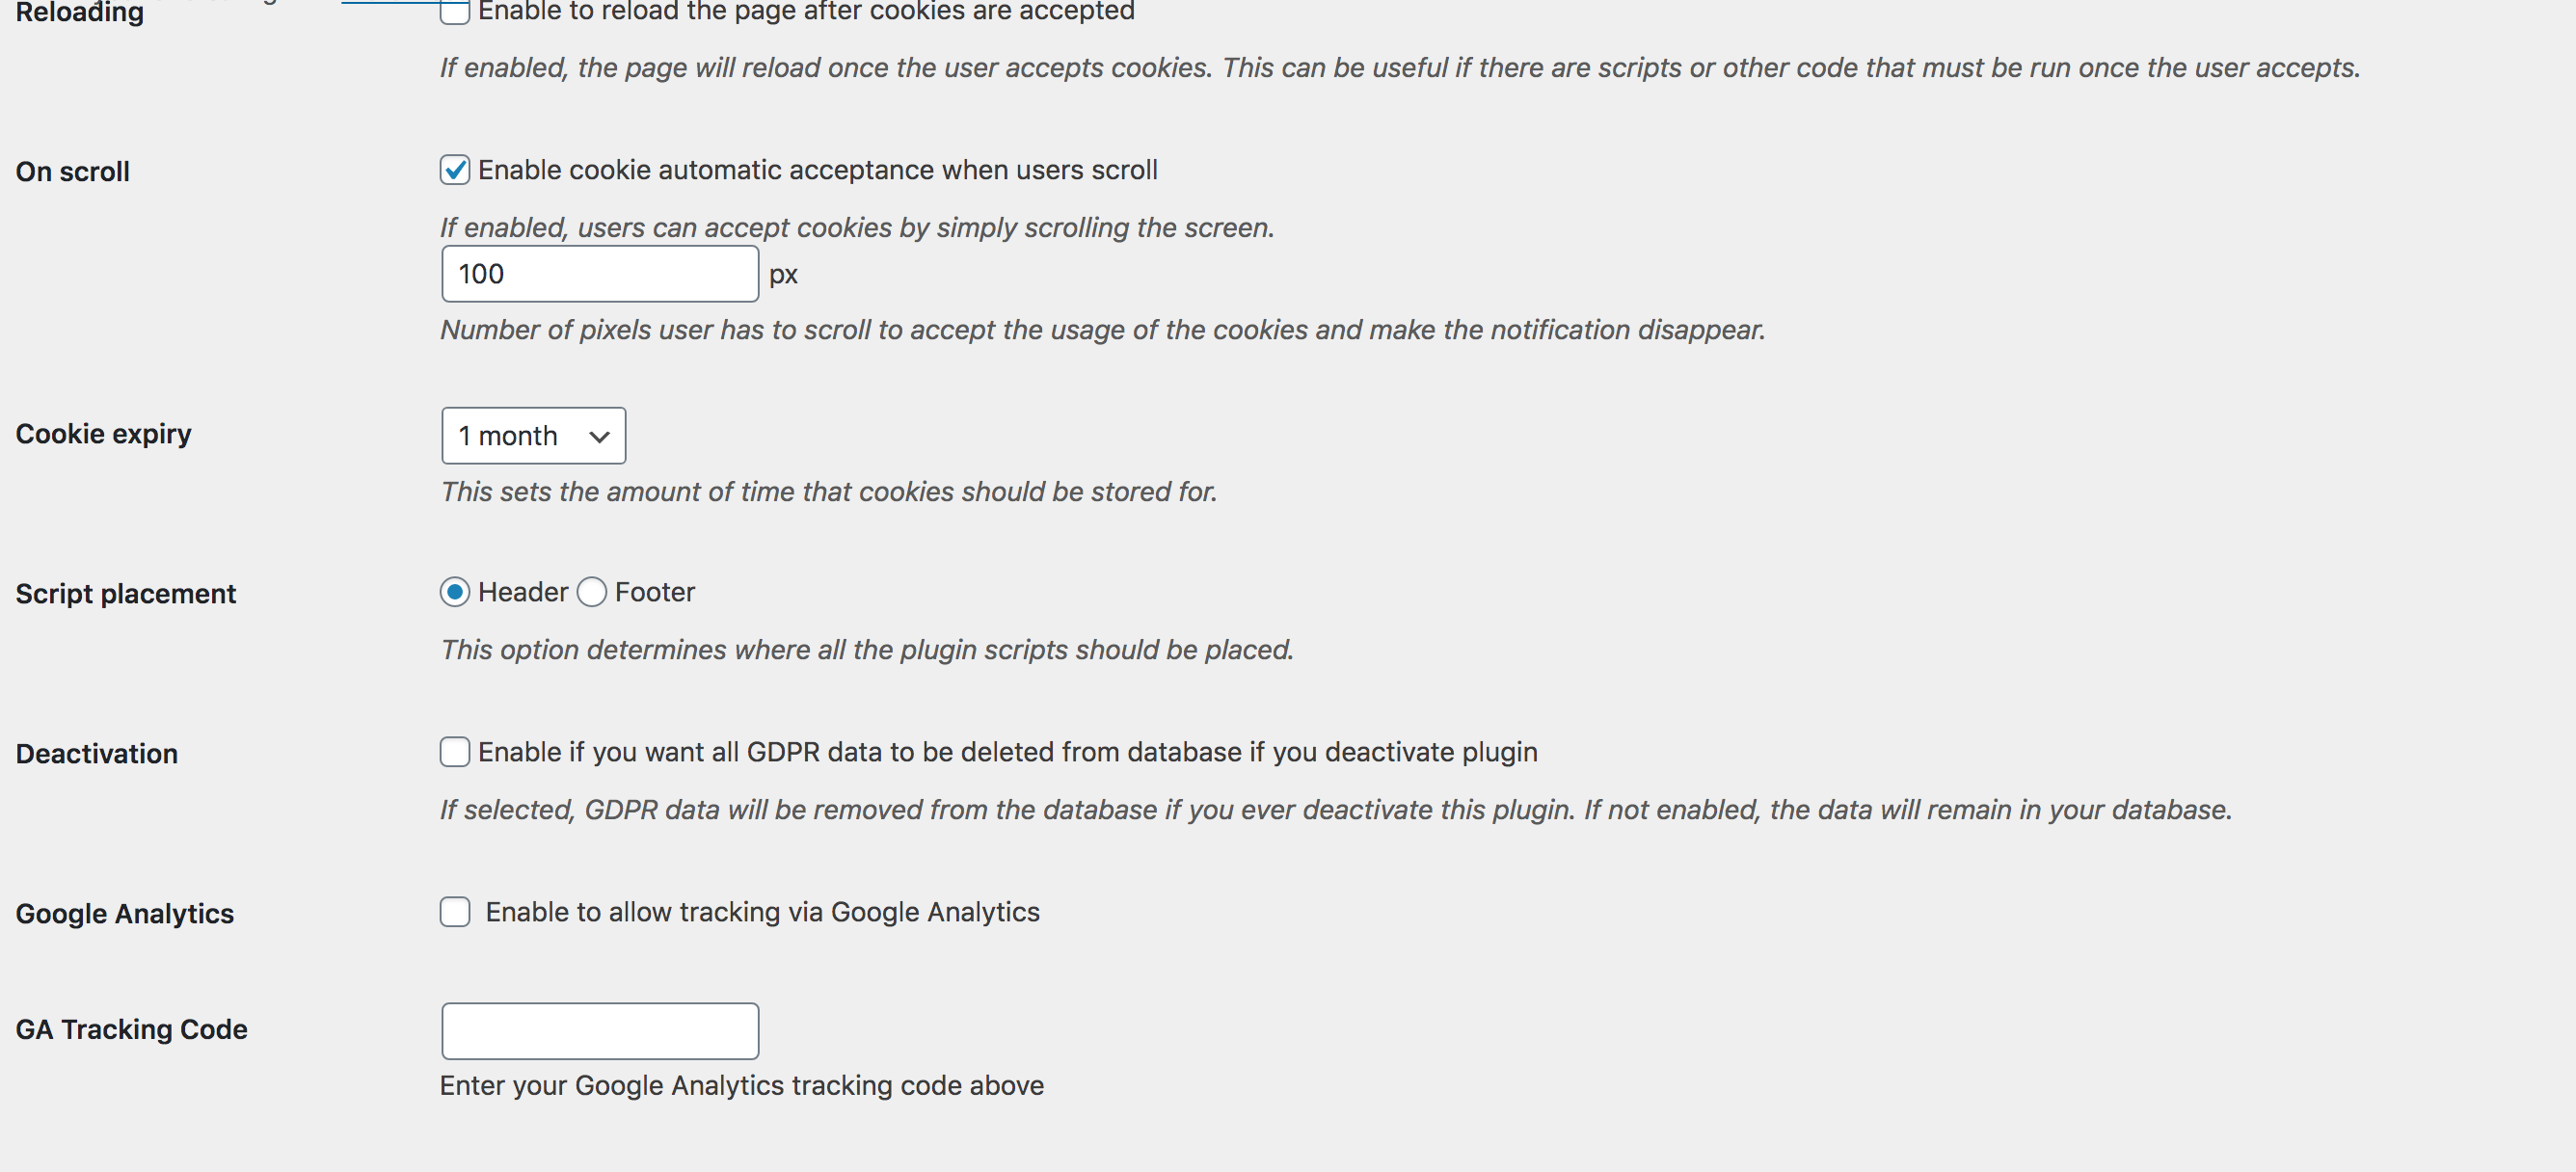Click the "Footer" label text
This screenshot has height=1172, width=2576.
tap(654, 592)
